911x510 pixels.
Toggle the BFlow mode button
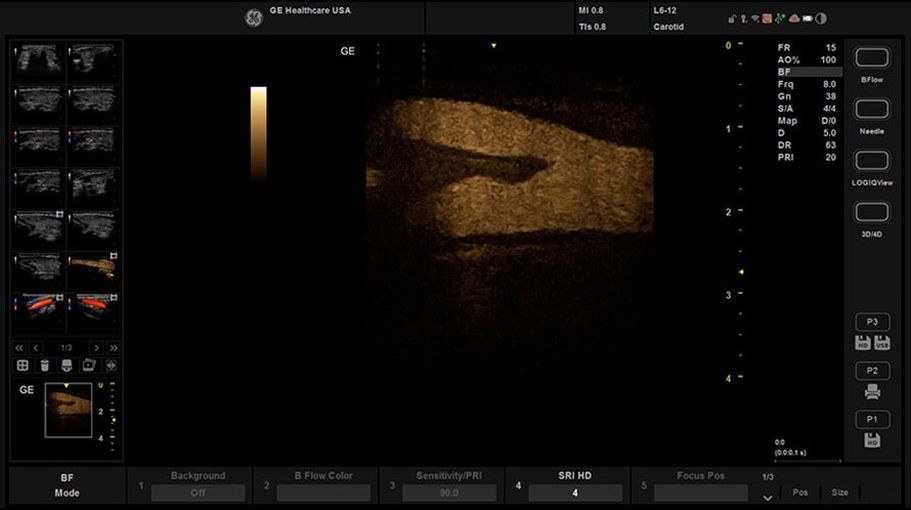click(872, 58)
